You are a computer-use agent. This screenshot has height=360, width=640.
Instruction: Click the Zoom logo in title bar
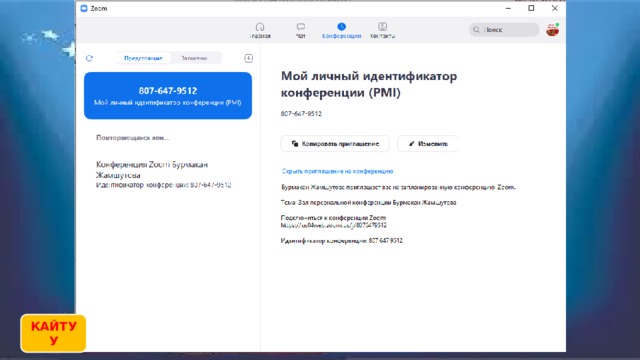tap(84, 8)
